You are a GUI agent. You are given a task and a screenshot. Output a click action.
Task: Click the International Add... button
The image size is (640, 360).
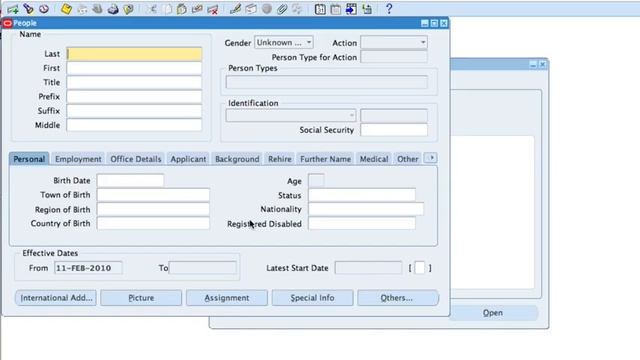56,298
